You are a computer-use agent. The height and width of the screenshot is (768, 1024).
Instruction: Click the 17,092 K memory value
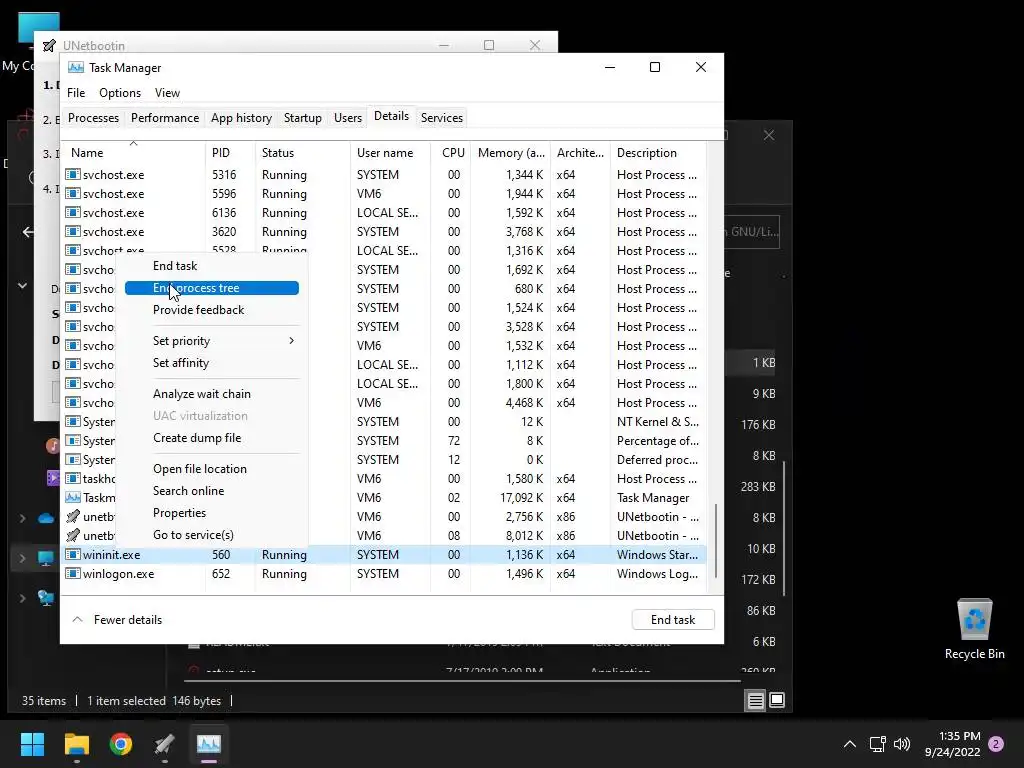pos(521,498)
